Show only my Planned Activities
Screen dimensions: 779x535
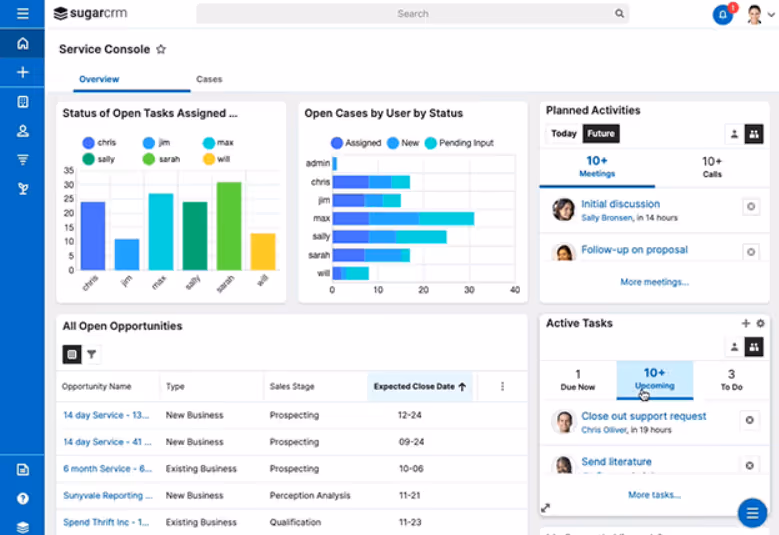(x=734, y=134)
